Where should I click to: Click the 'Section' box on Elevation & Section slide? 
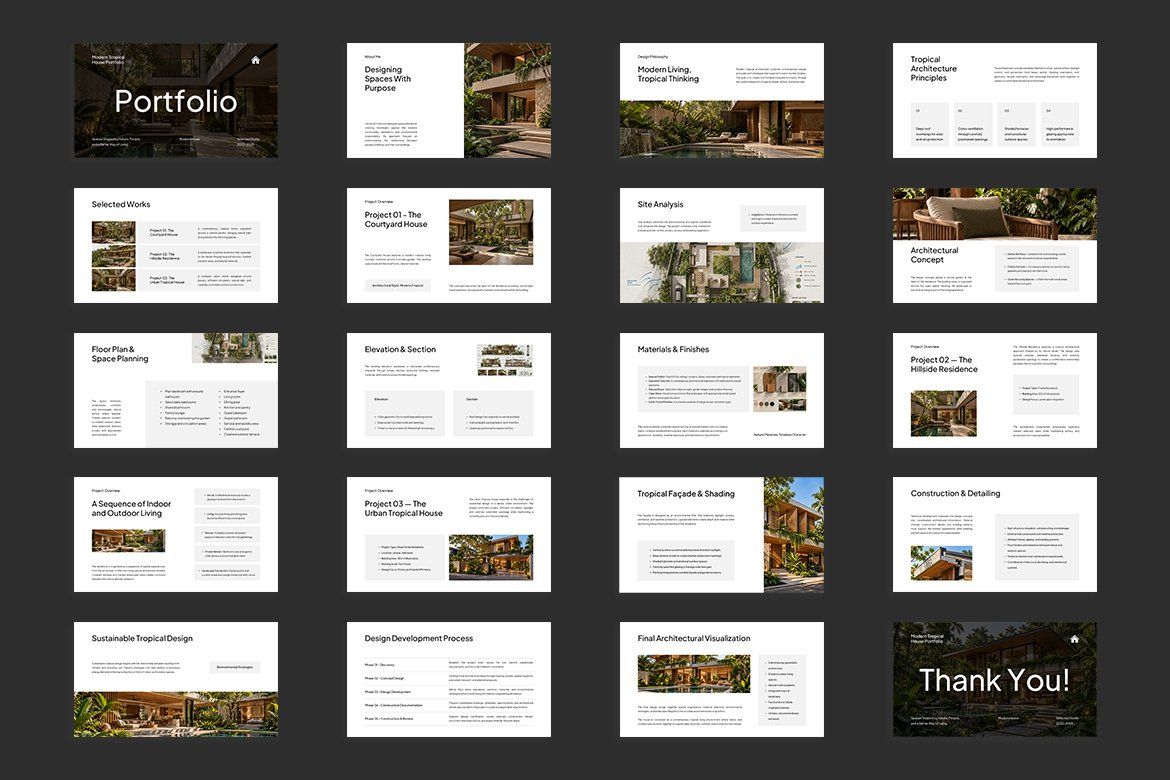tap(493, 413)
